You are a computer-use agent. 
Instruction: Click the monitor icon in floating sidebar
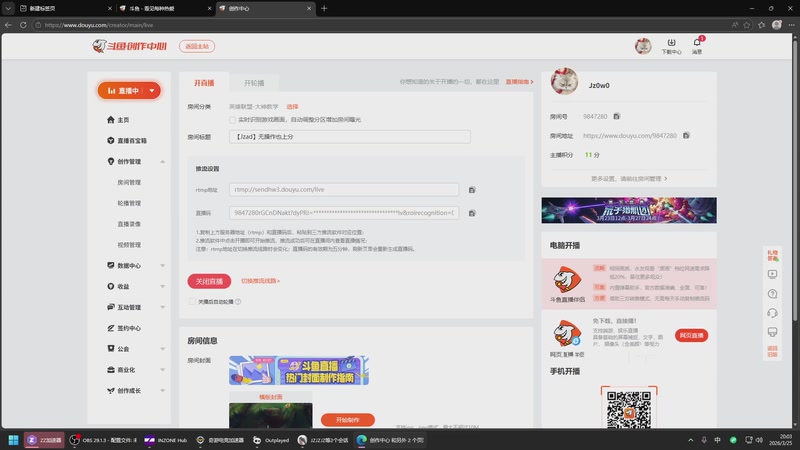(x=772, y=332)
